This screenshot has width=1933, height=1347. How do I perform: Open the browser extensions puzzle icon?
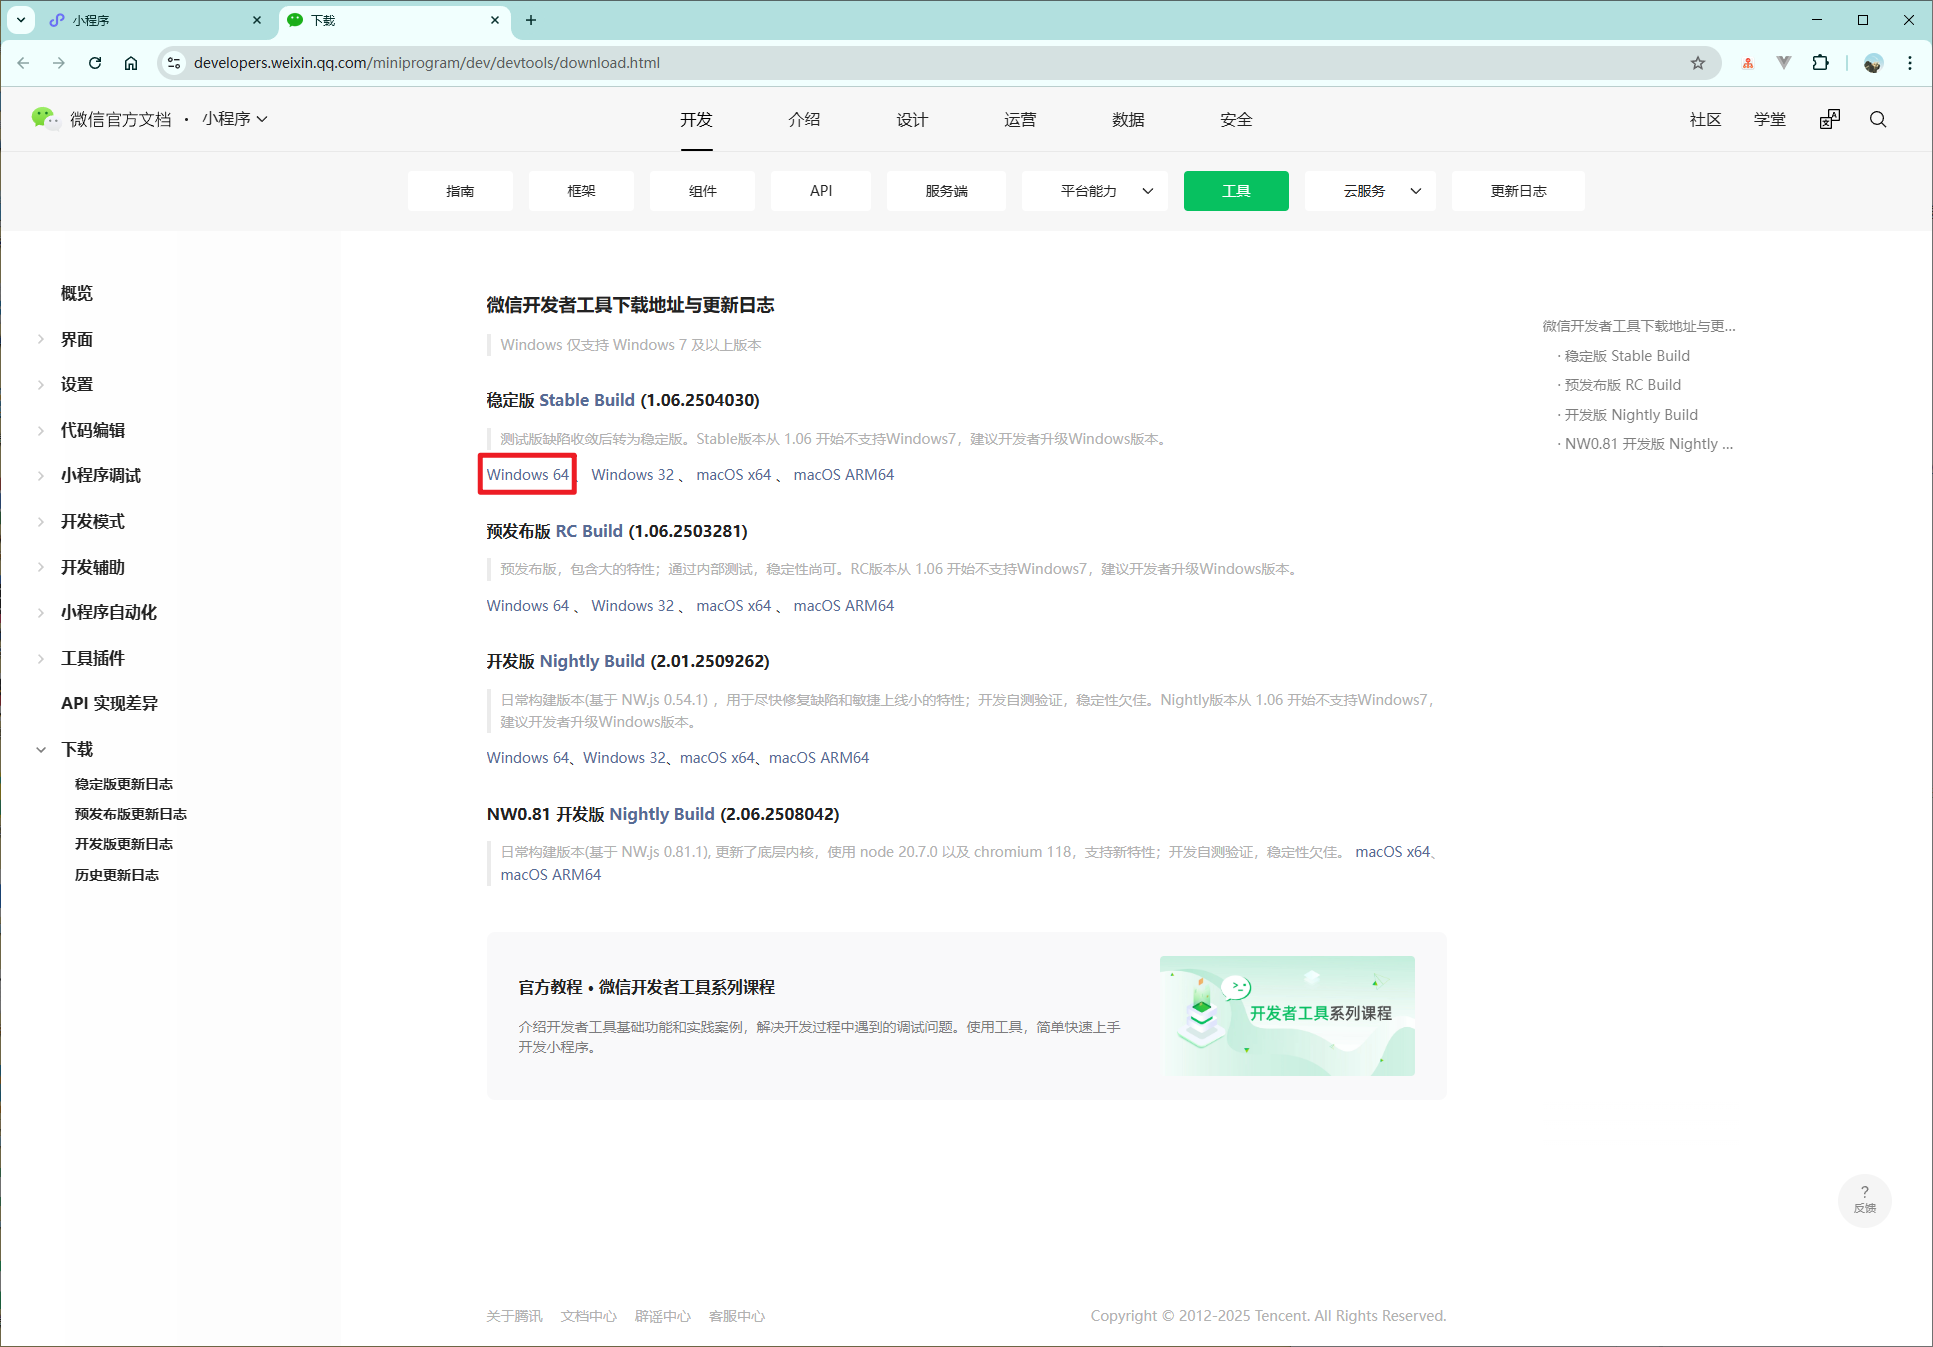pos(1820,63)
